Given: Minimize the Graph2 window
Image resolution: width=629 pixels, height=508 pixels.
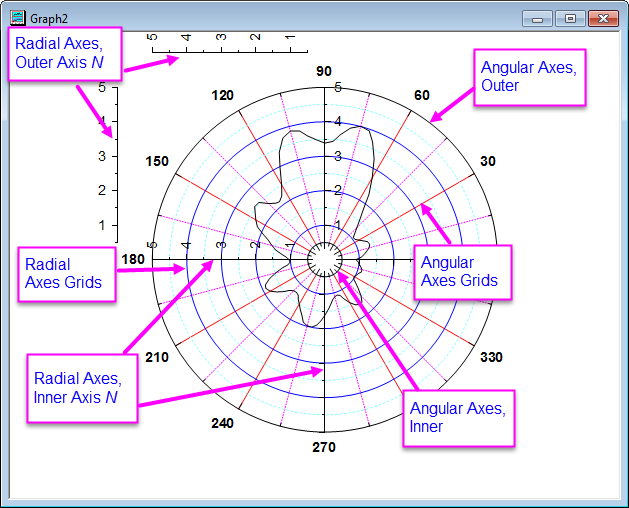Looking at the screenshot, I should [538, 18].
